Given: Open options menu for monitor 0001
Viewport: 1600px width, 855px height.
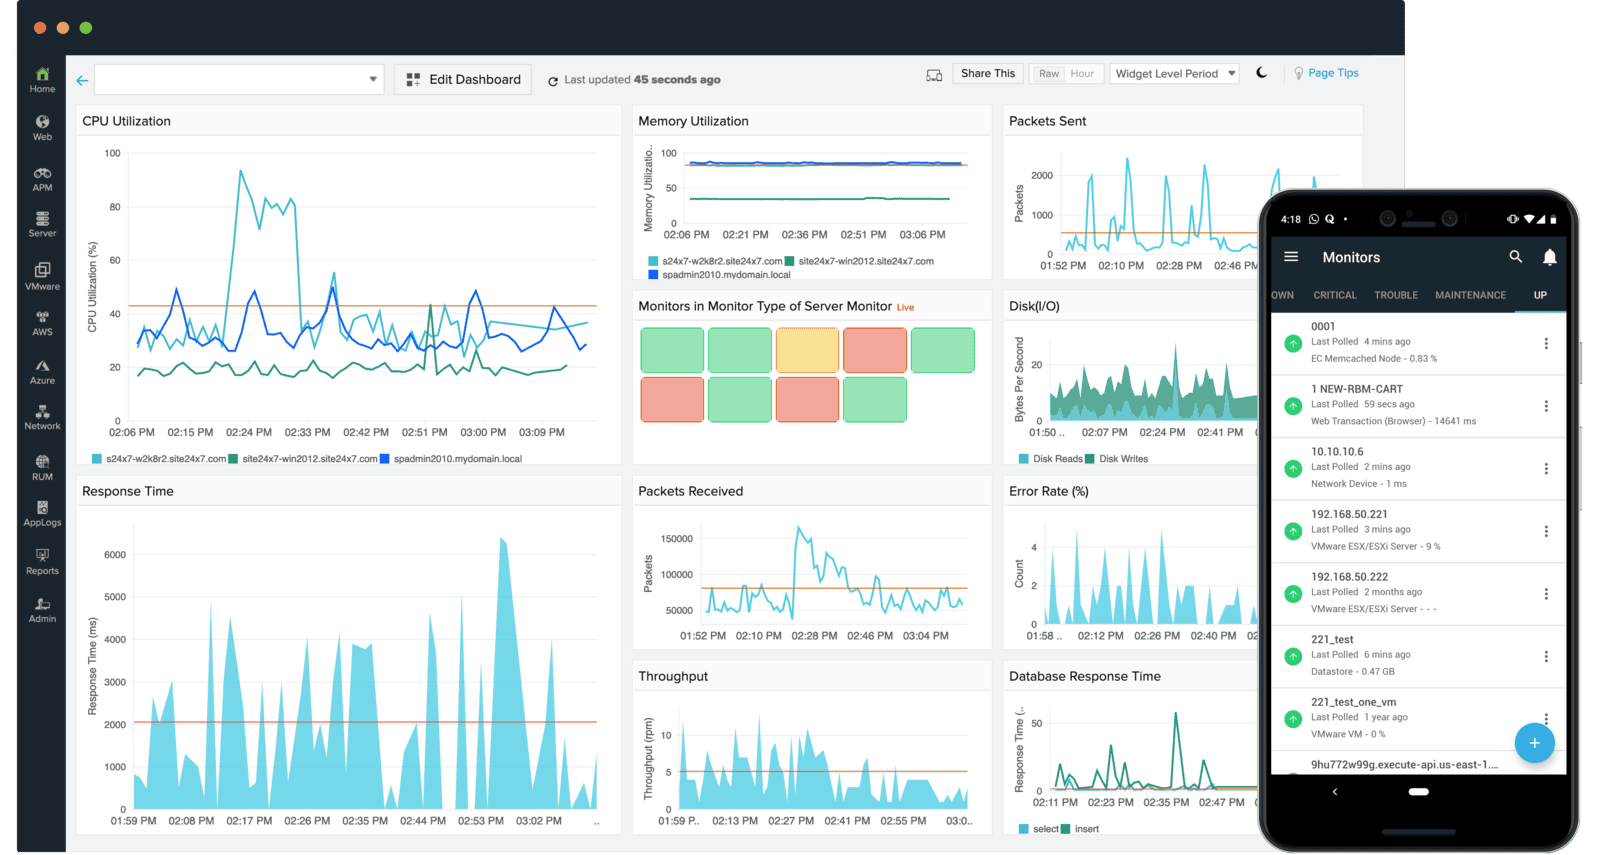Looking at the screenshot, I should tap(1546, 343).
